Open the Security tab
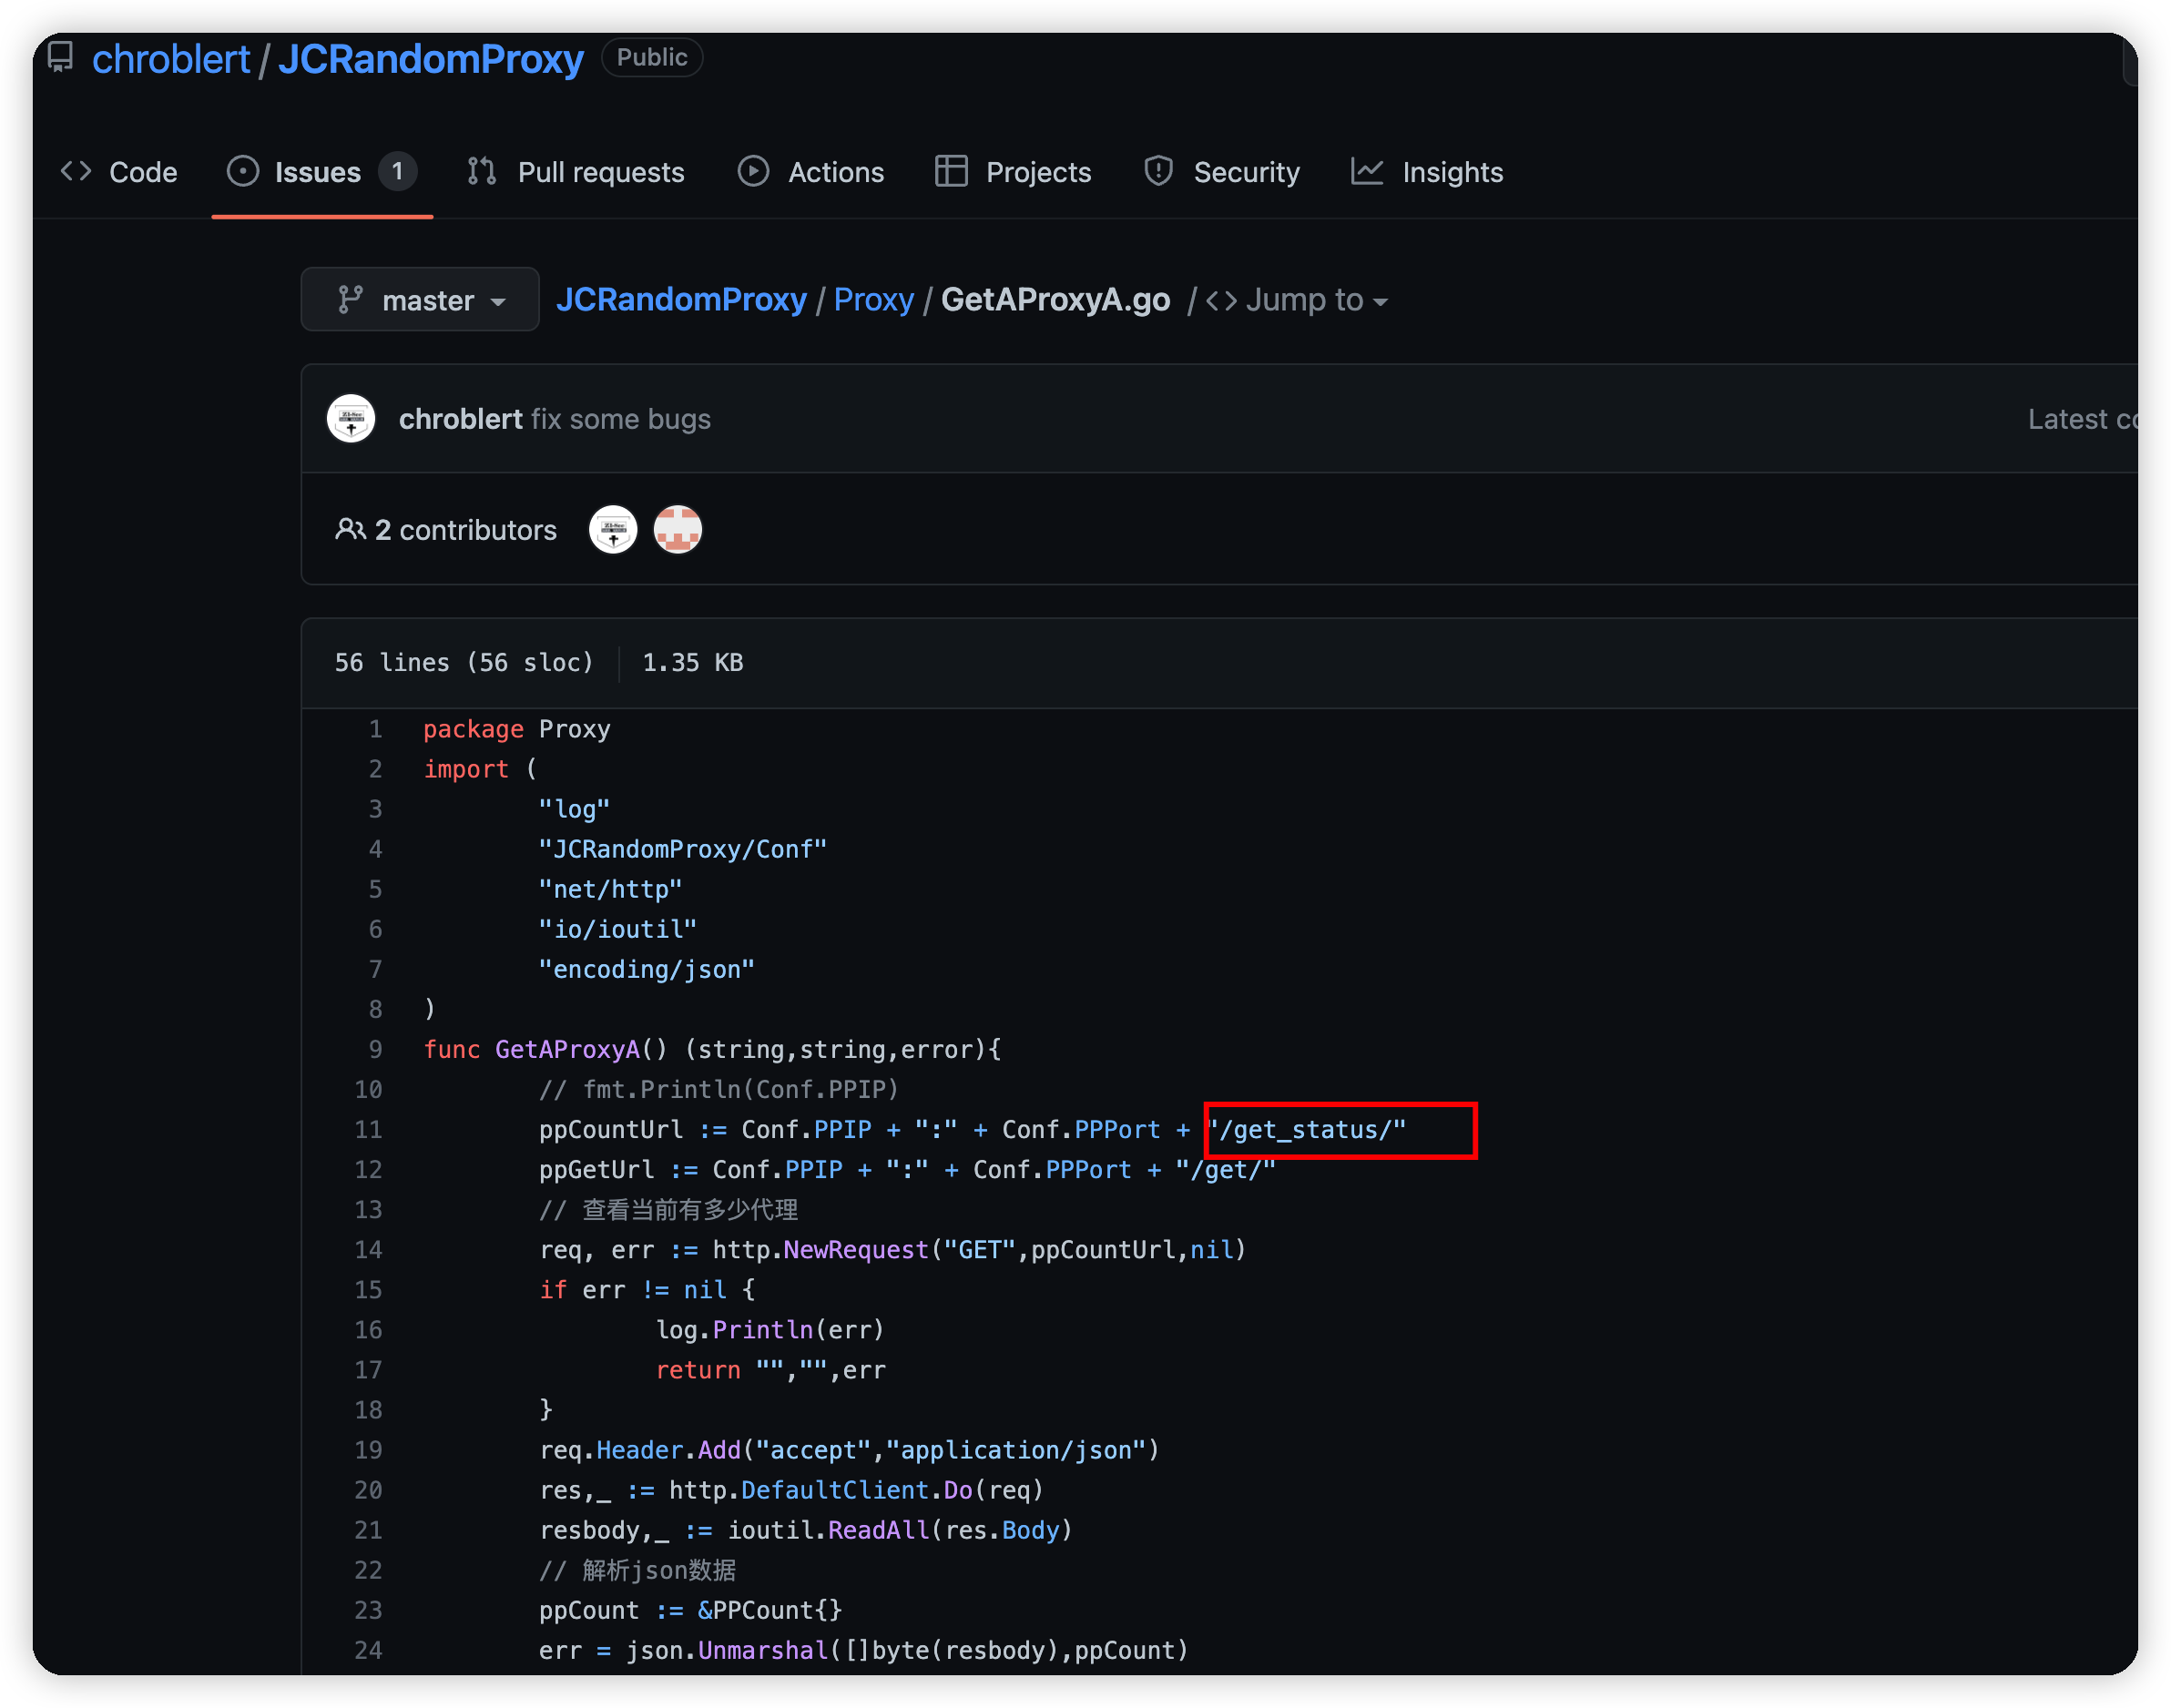 1247,171
